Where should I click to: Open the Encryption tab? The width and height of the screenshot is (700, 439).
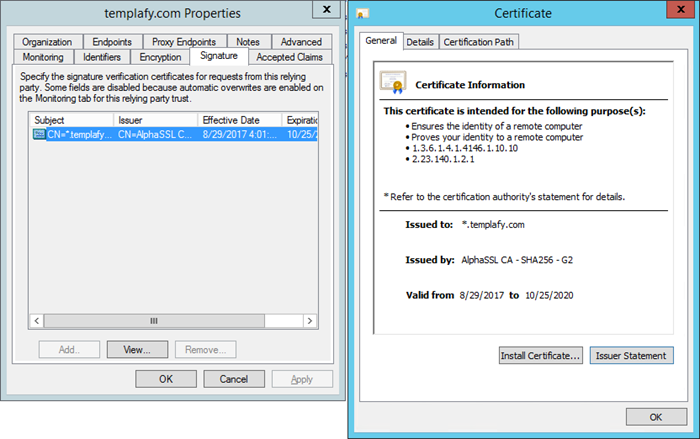[x=160, y=57]
